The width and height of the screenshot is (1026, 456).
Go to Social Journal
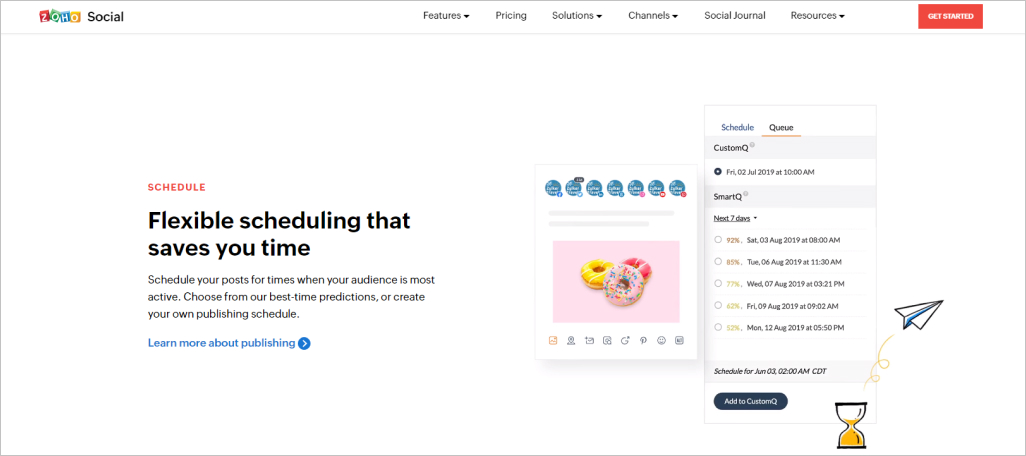pos(735,16)
